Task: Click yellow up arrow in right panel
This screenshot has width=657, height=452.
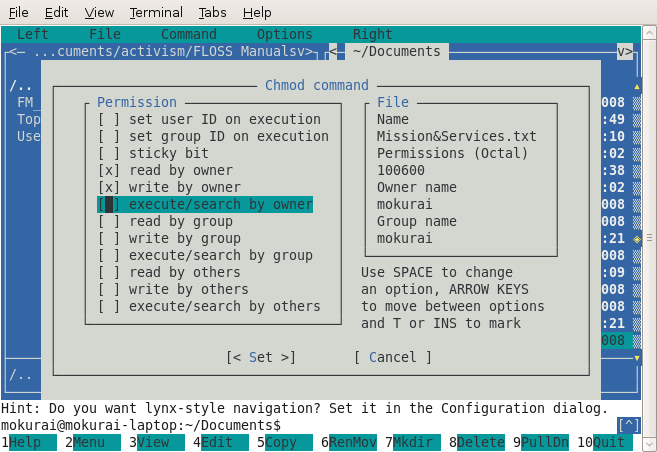Action: point(637,87)
